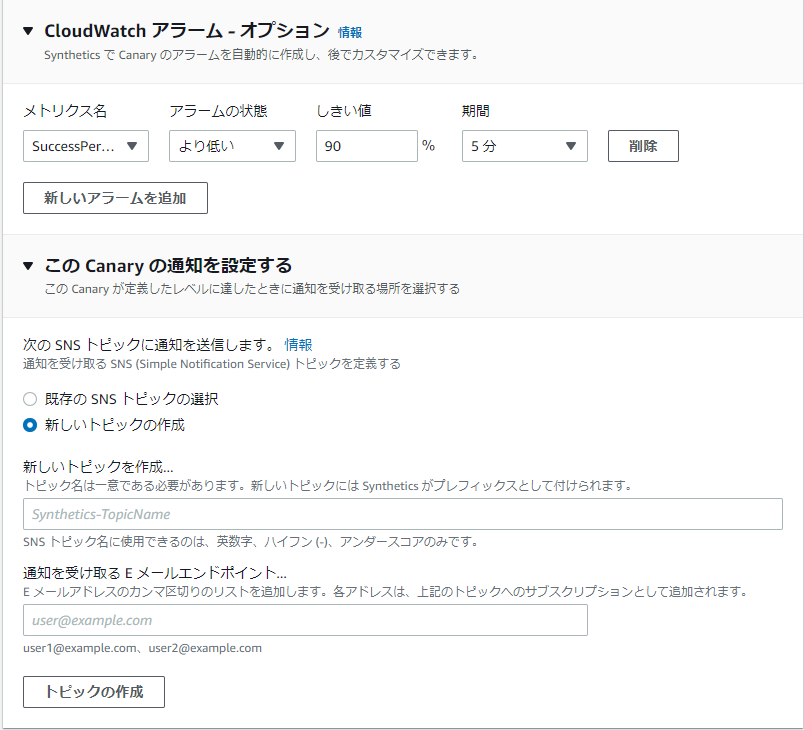Image resolution: width=804 pixels, height=730 pixels.
Task: Select 新しいトピックの作成 radio button
Action: coord(30,425)
